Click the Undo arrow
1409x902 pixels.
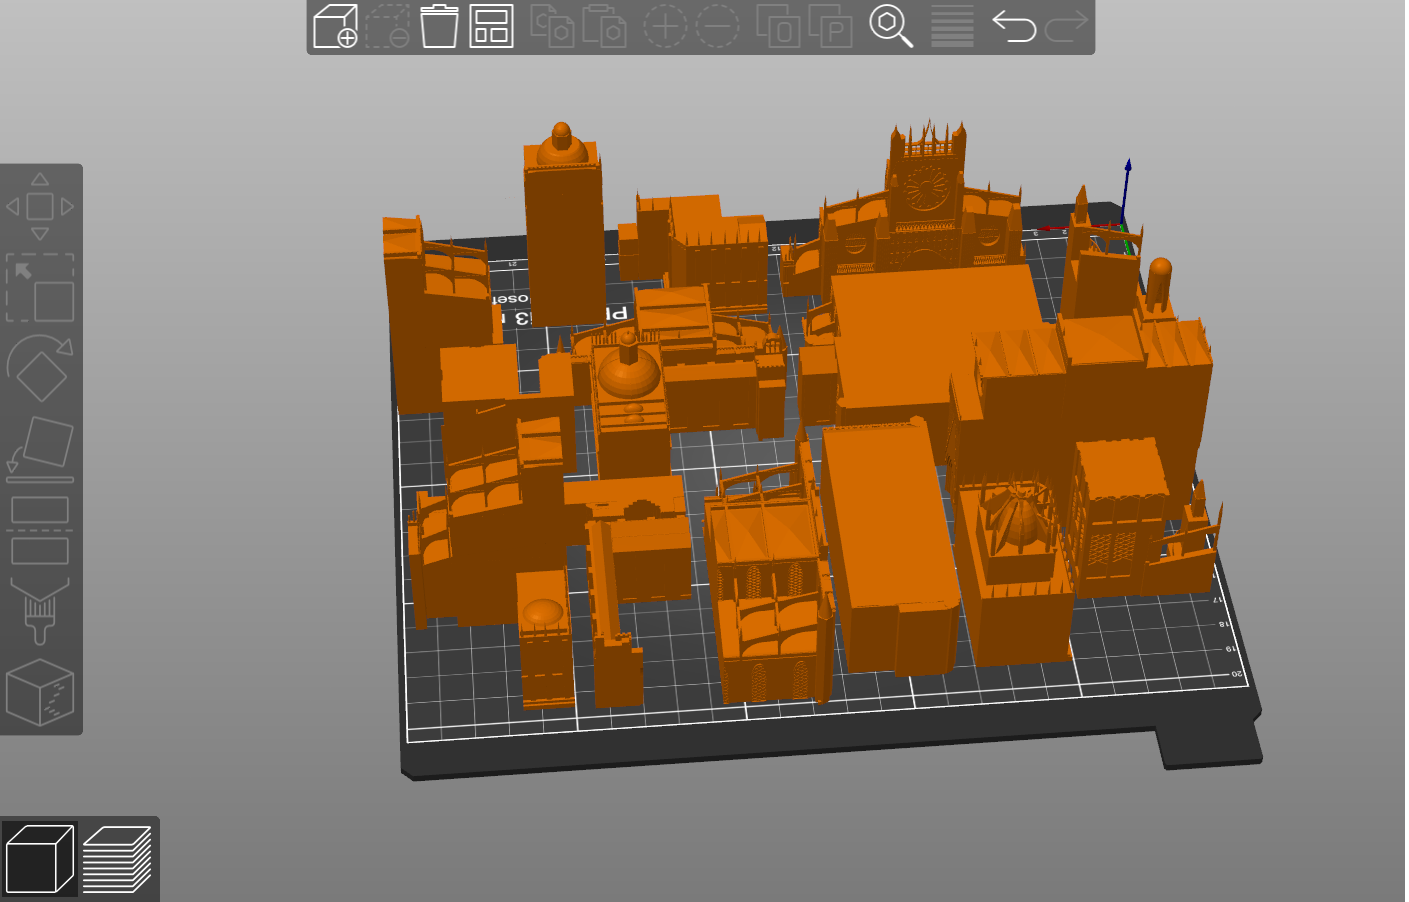(x=1013, y=26)
